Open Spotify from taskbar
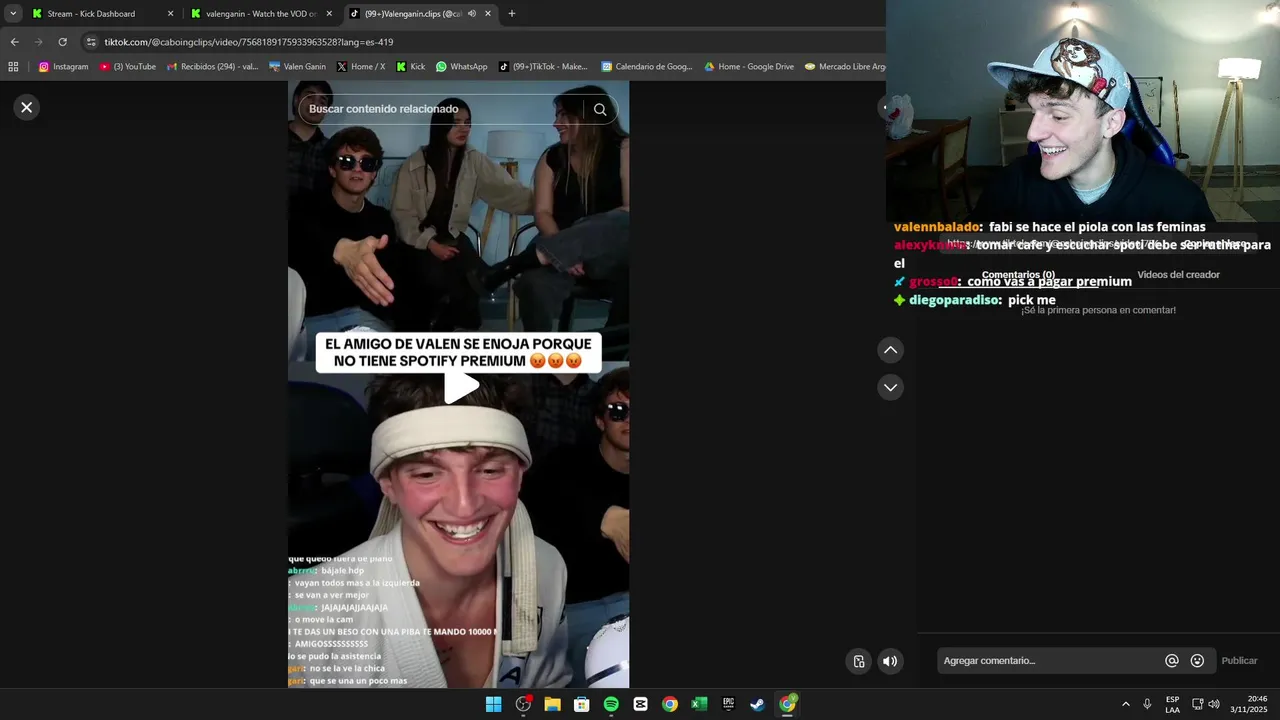Image resolution: width=1280 pixels, height=720 pixels. [x=611, y=704]
